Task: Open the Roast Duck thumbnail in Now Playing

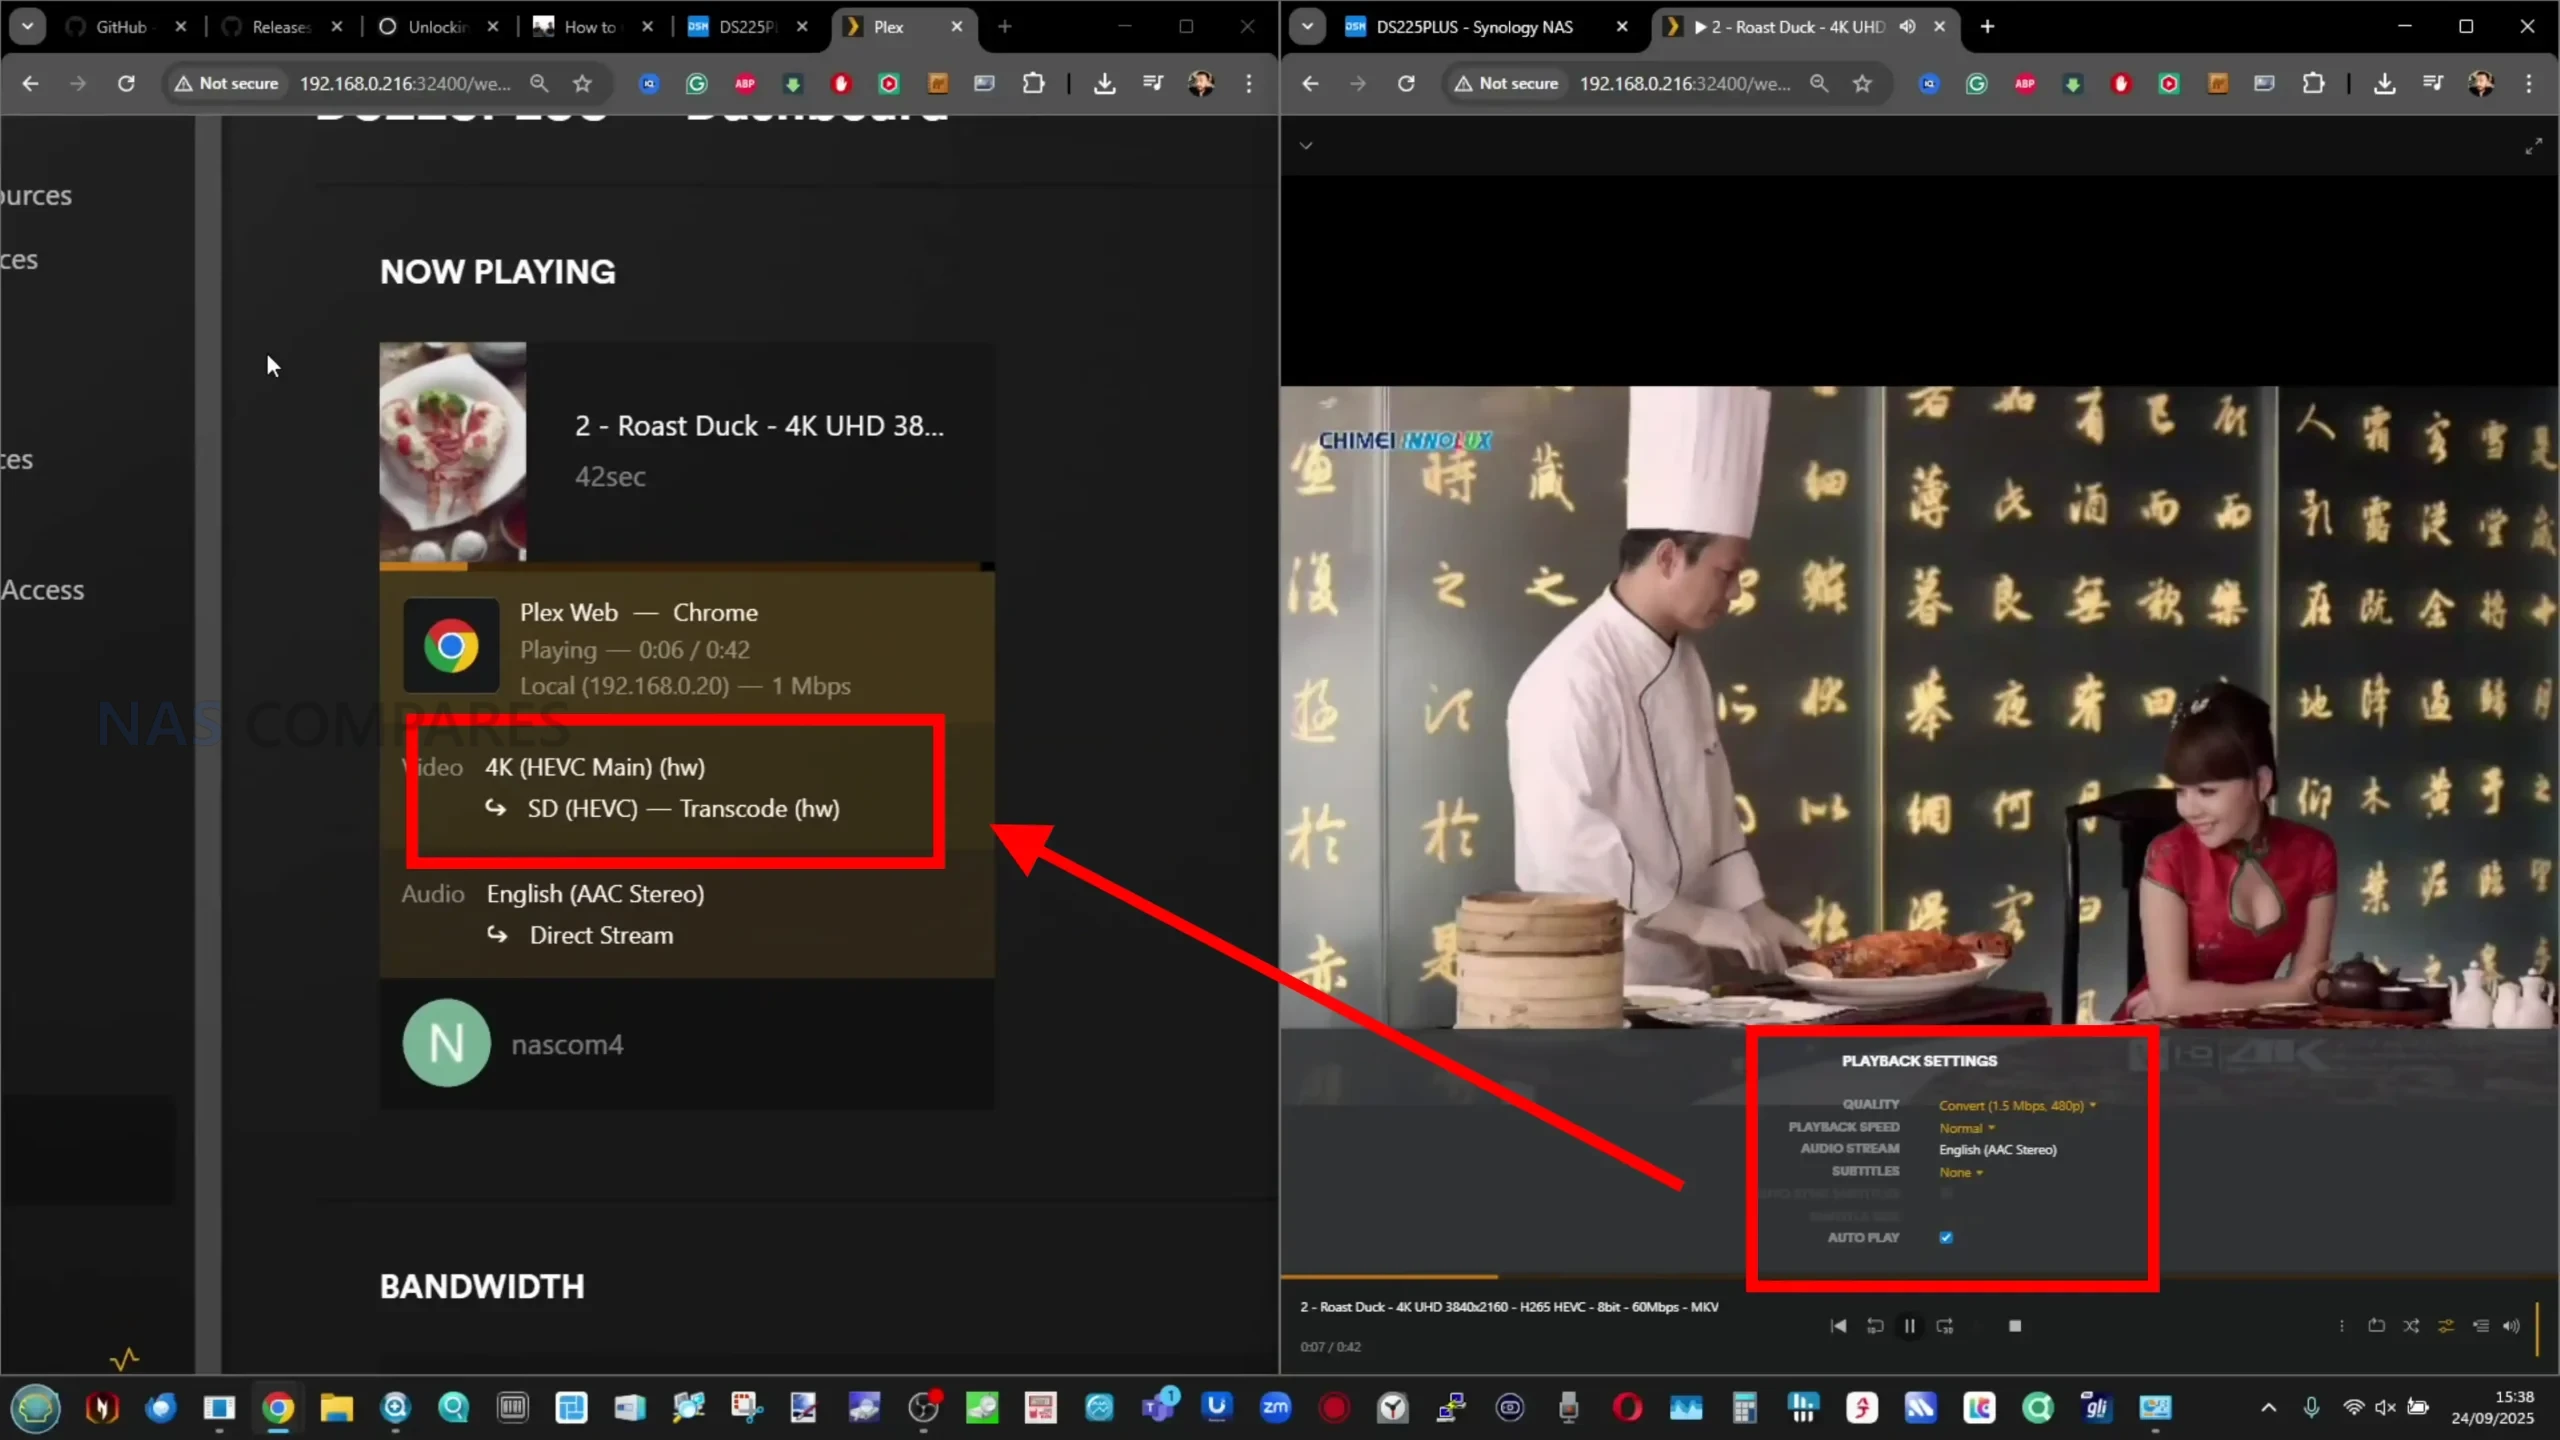Action: [452, 452]
